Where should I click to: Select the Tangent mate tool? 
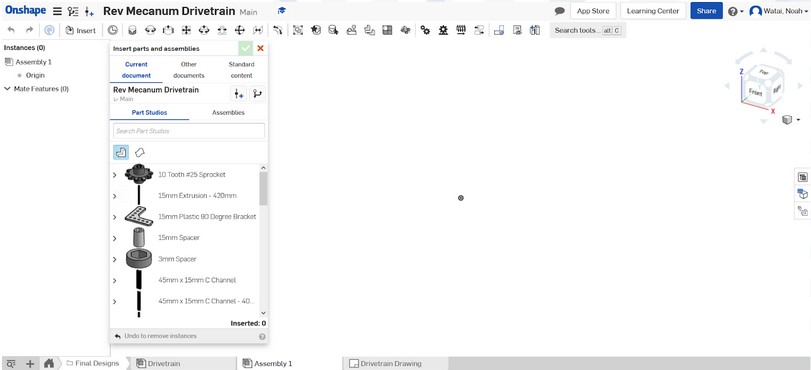tap(278, 31)
